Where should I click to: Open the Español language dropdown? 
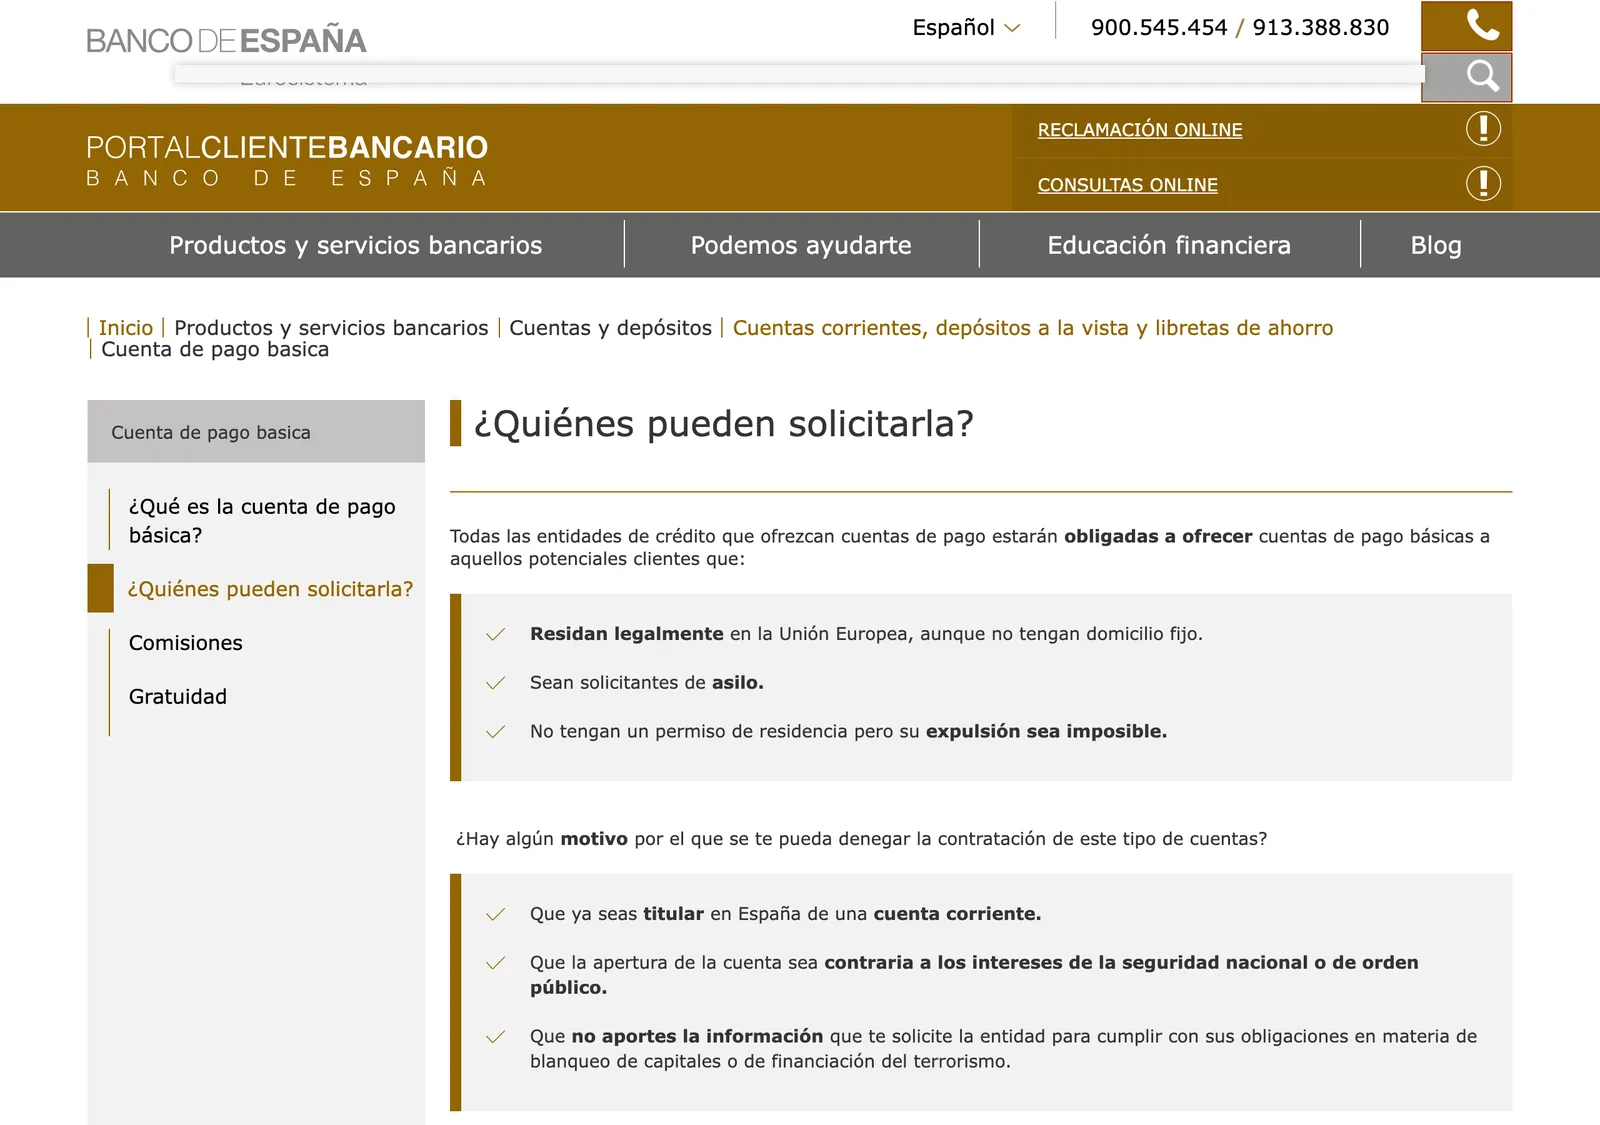(966, 27)
